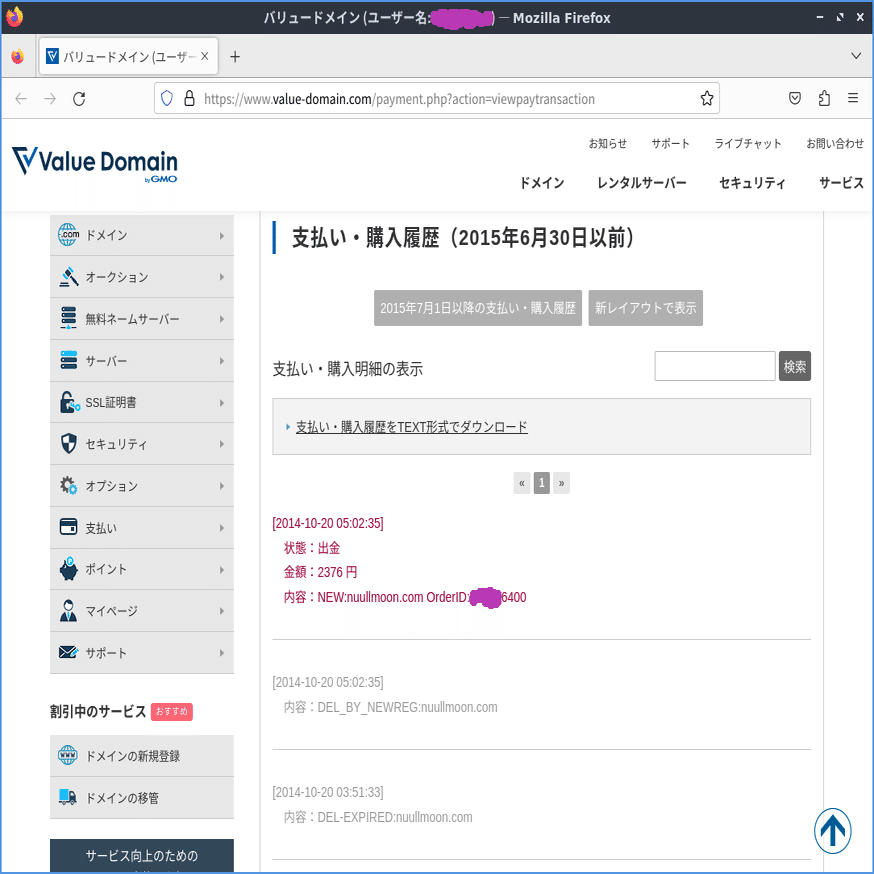Click the サービス向上のための banner
The height and width of the screenshot is (874, 874).
142,856
